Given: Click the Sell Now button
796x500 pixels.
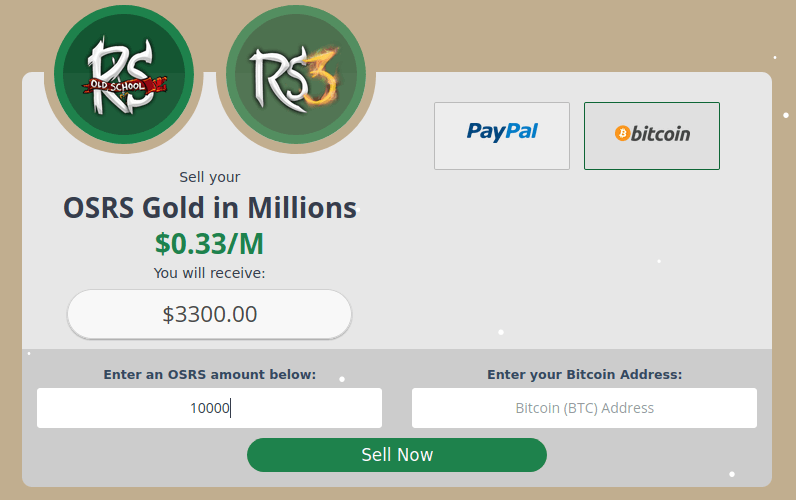Looking at the screenshot, I should point(397,455).
